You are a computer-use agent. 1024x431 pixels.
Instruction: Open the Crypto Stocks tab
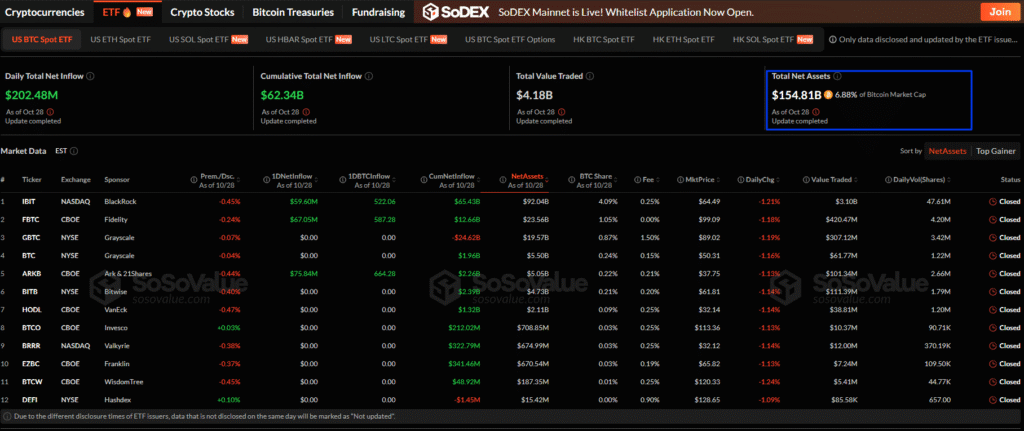[202, 12]
